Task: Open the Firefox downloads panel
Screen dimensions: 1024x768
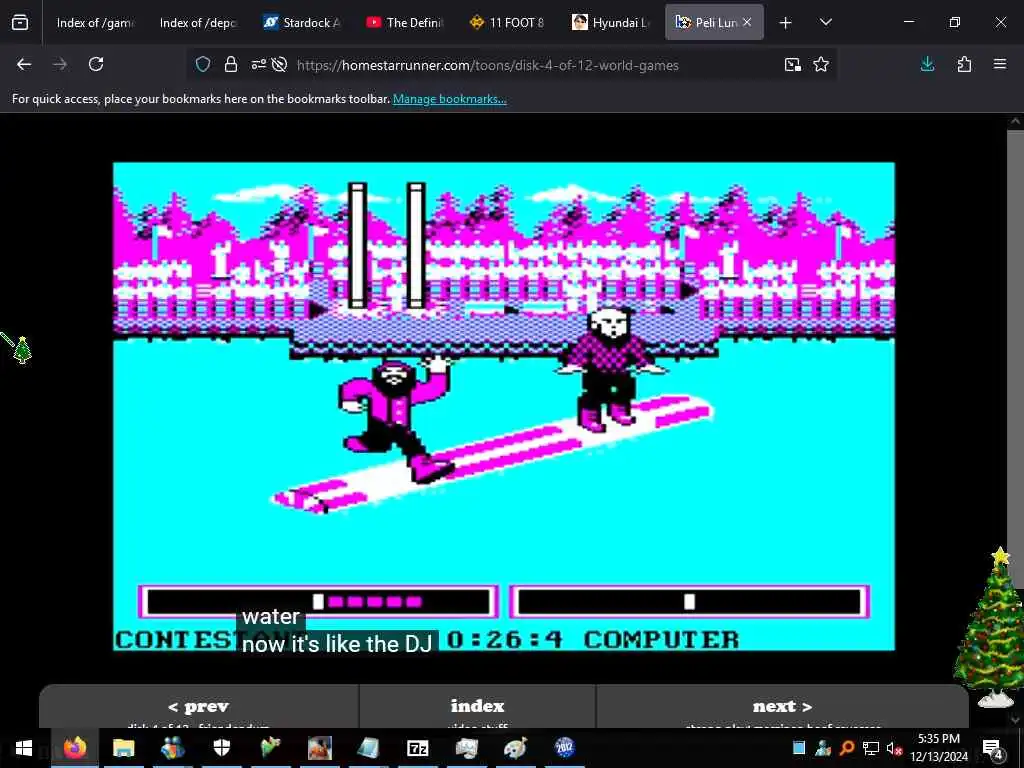Action: coord(927,64)
